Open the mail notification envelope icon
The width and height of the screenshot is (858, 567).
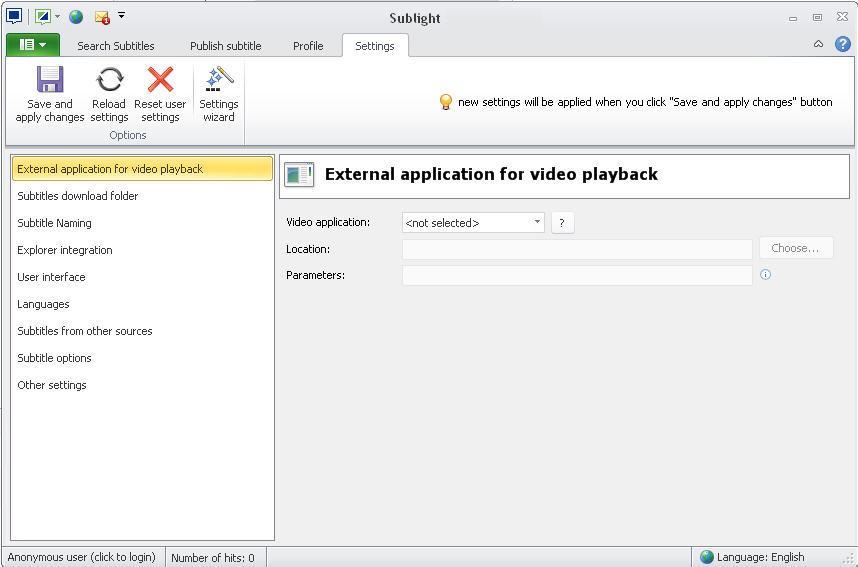click(102, 17)
